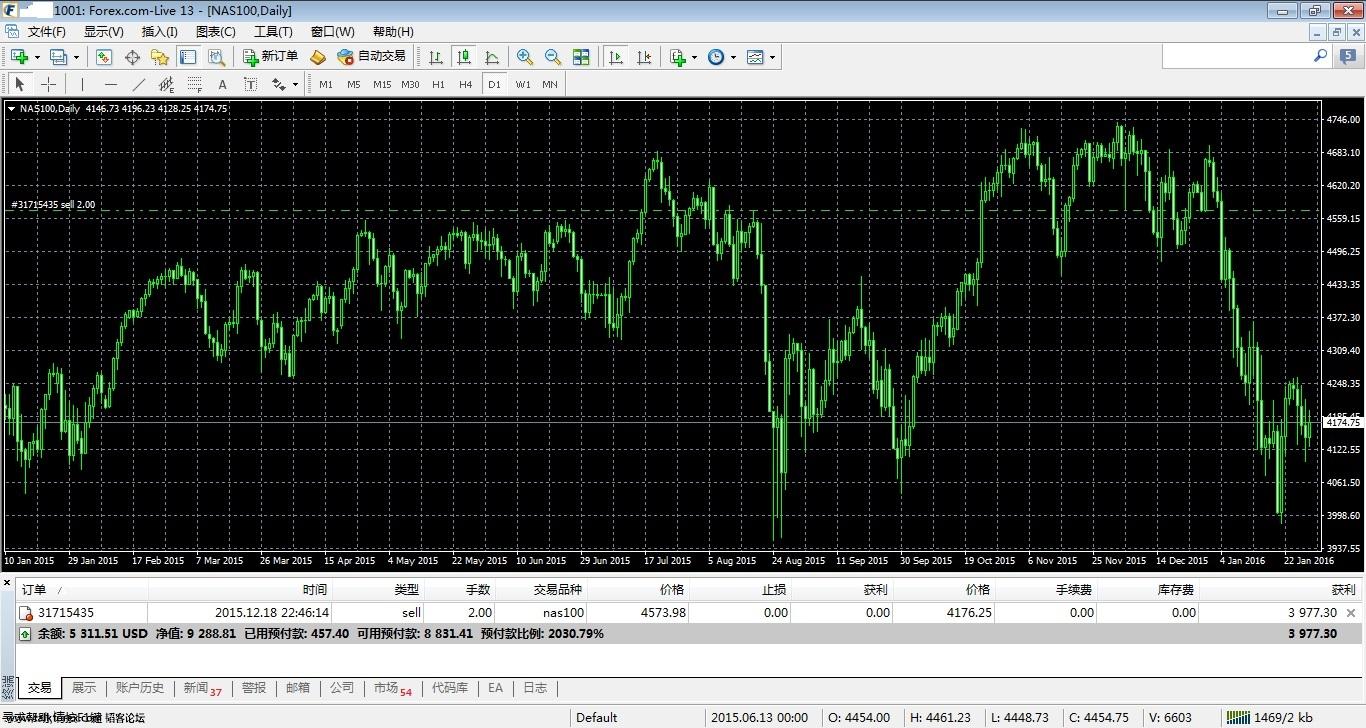Screen dimensions: 1366x728
Task: Click the connection status bars icon
Action: point(1238,717)
